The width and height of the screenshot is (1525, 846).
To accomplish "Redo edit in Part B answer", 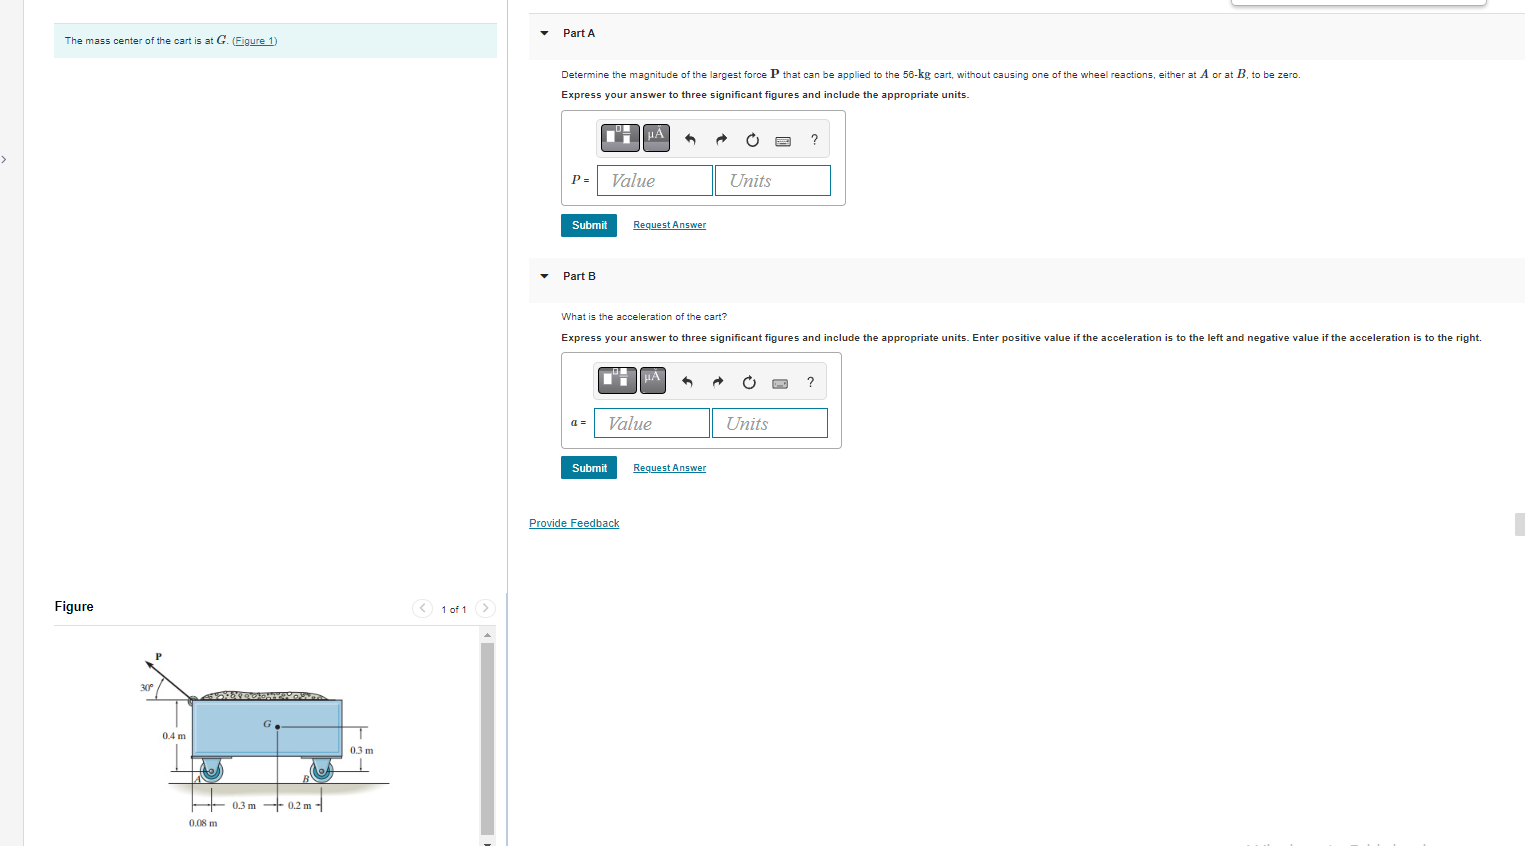I will coord(718,382).
